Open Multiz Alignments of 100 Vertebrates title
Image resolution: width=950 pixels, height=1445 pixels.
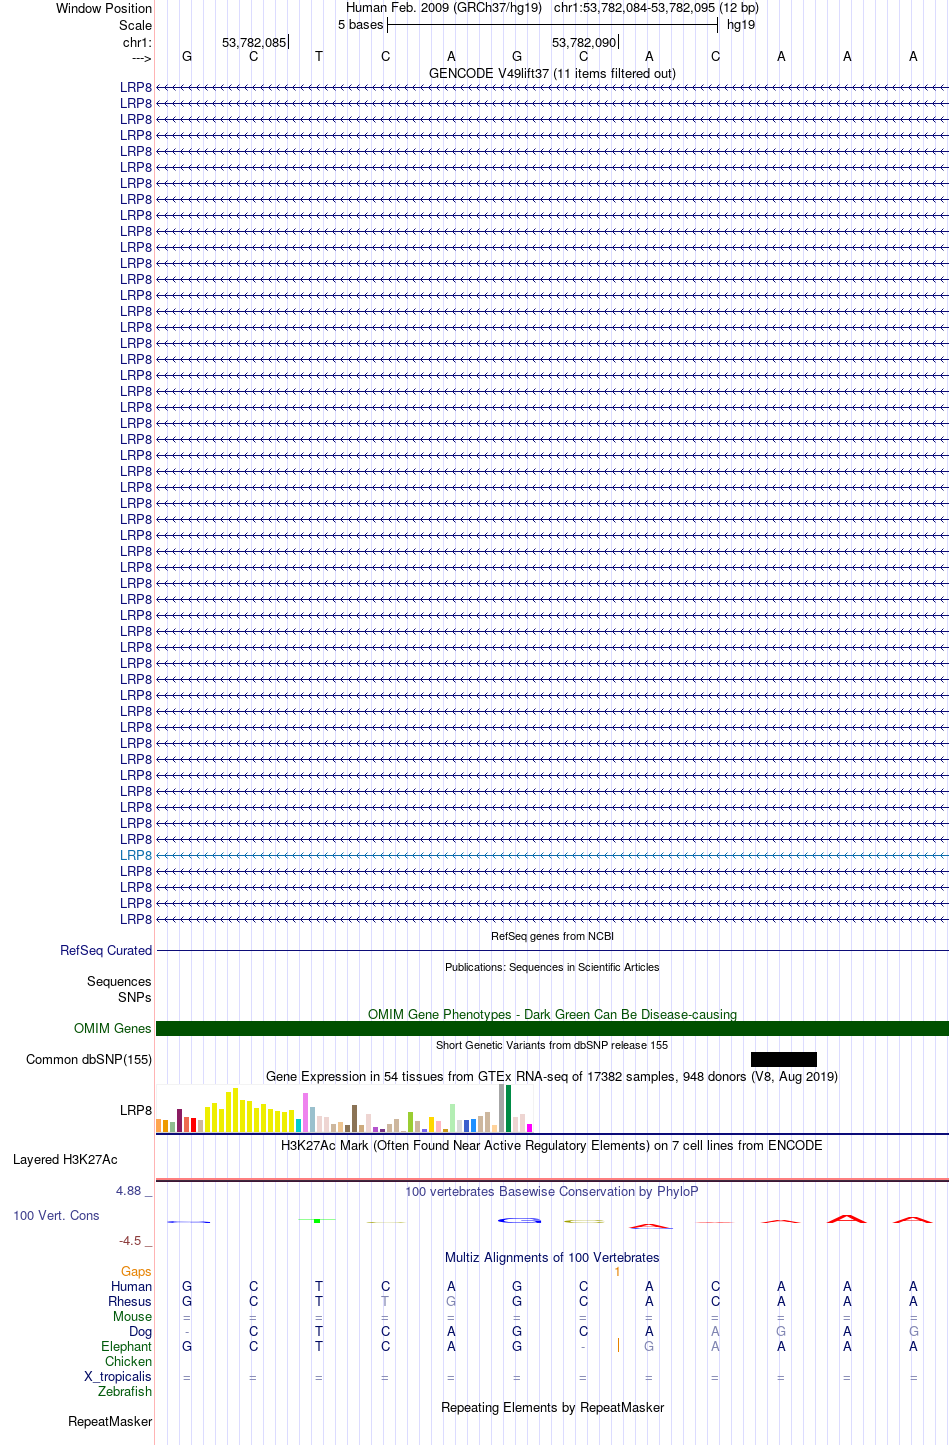pyautogui.click(x=552, y=1257)
